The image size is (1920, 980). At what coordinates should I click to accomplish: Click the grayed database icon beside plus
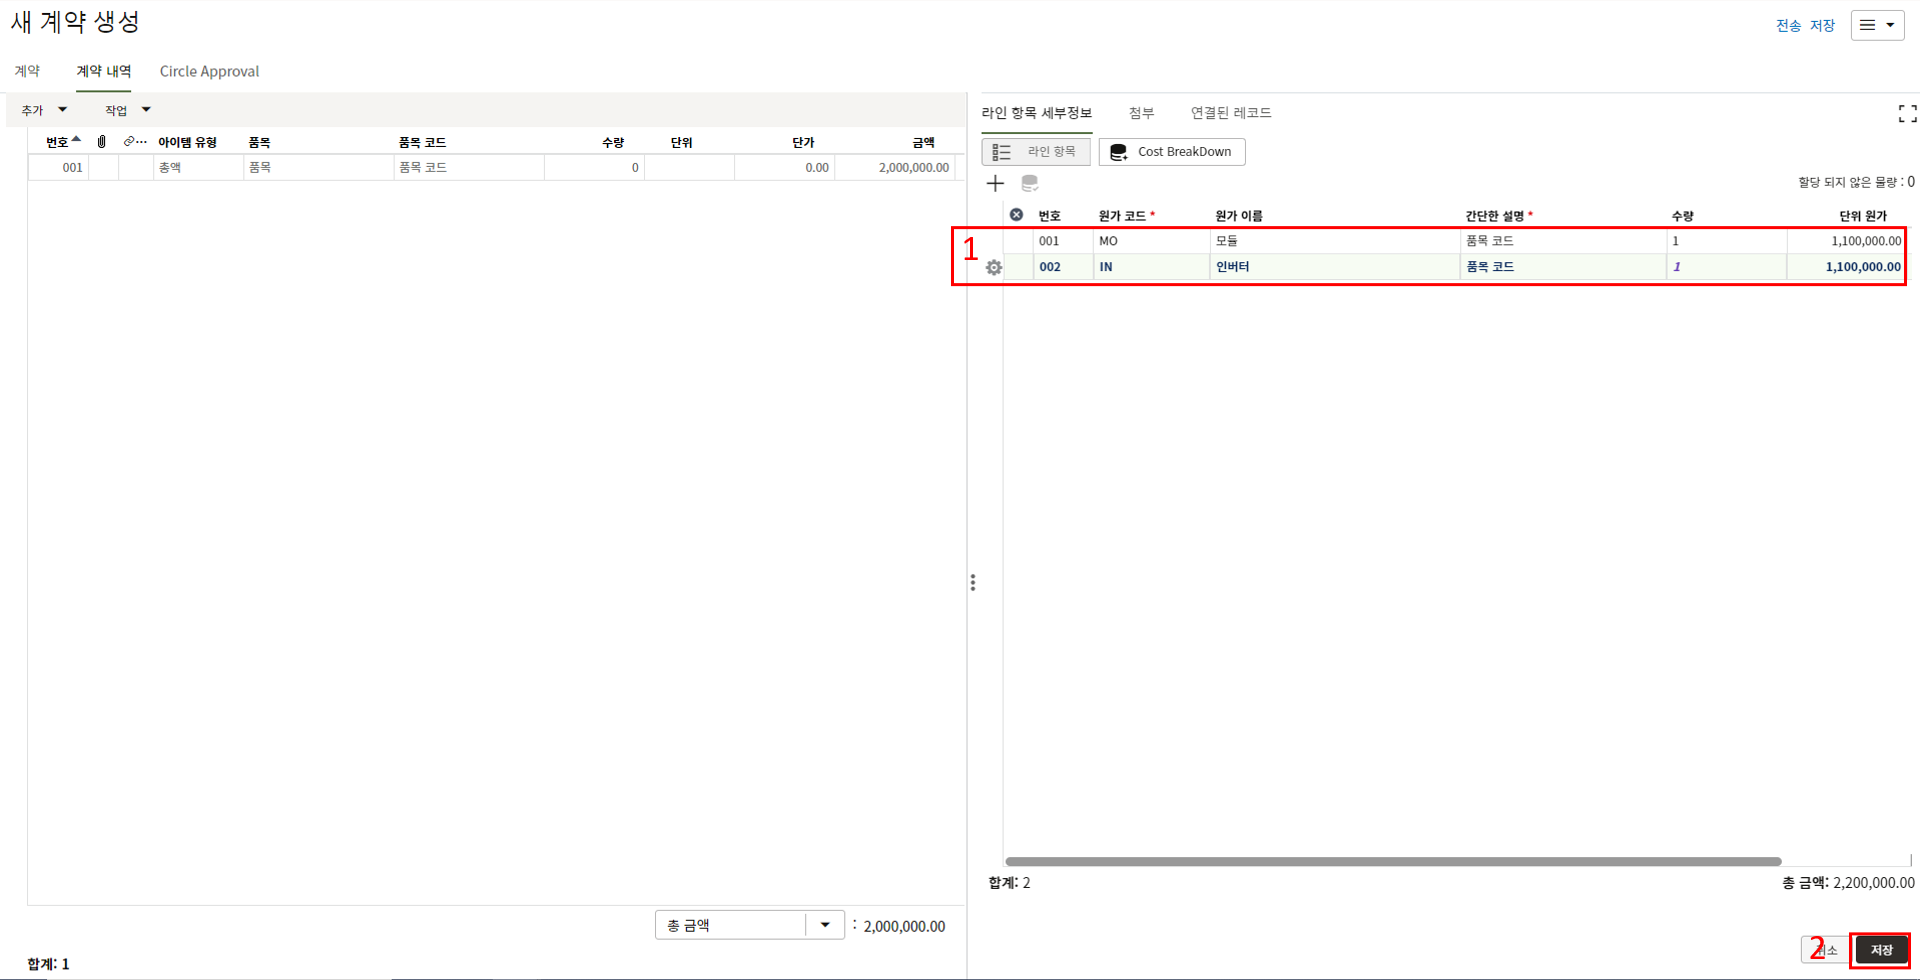coord(1029,183)
